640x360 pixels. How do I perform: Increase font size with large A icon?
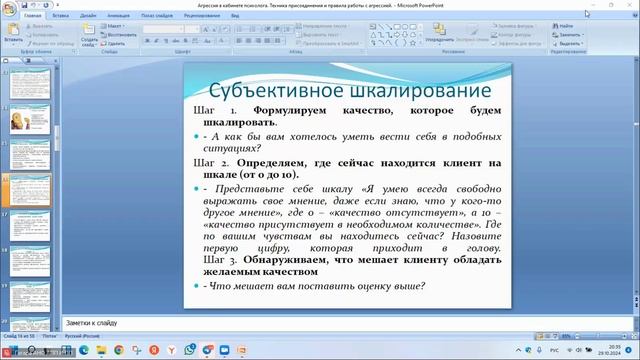(x=206, y=29)
